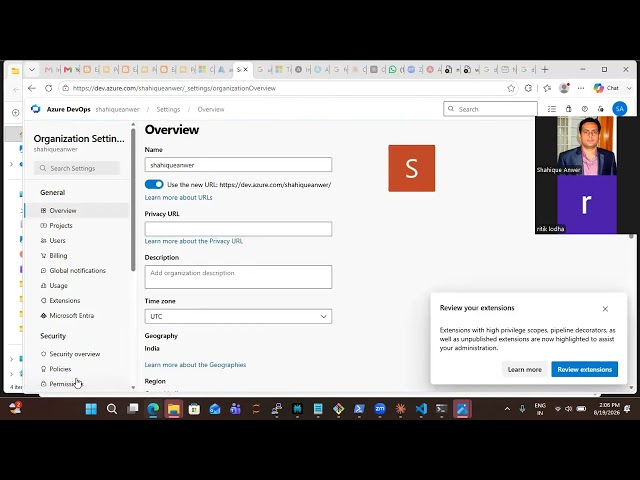Screen dimensions: 640x480
Task: Open Microsoft Teams on taskbar
Action: 236,409
